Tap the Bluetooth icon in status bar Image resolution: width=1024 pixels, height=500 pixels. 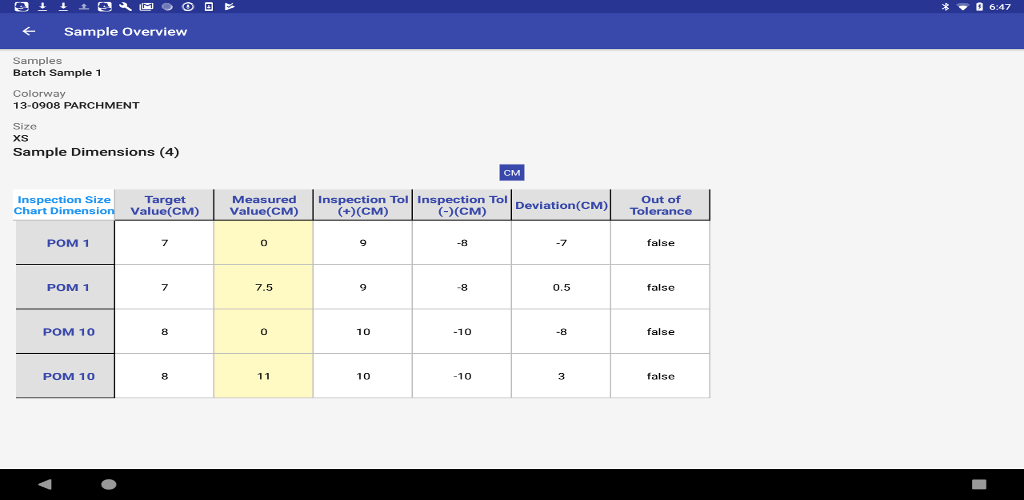[x=944, y=7]
